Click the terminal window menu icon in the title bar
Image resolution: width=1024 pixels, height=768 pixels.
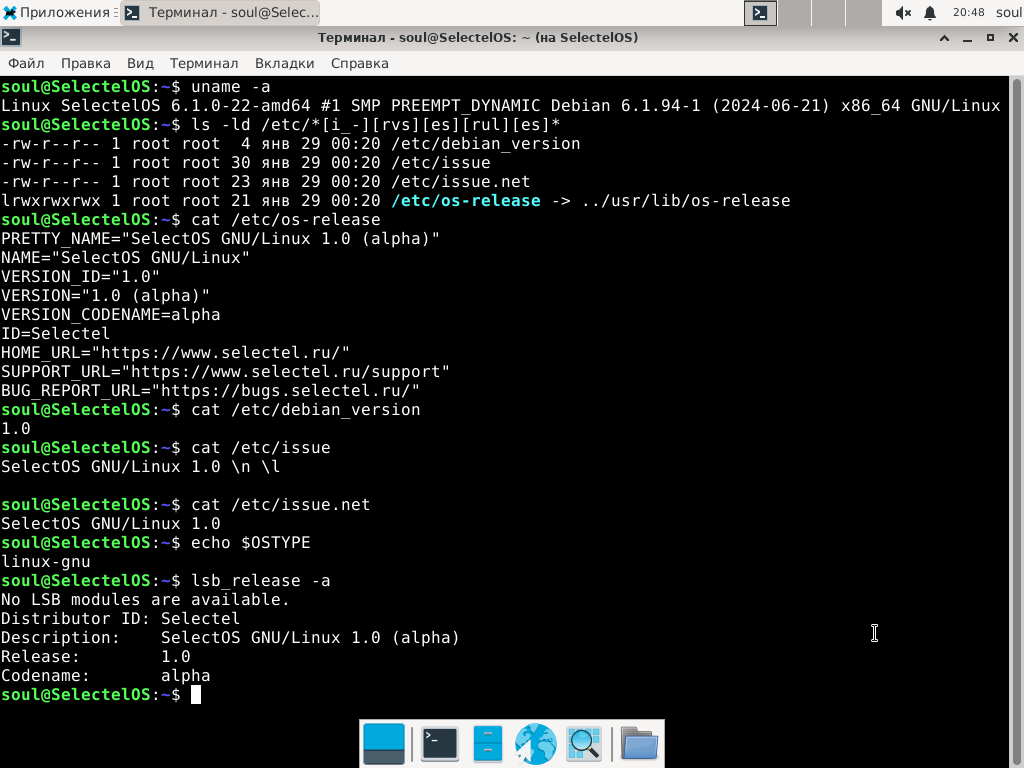point(11,37)
